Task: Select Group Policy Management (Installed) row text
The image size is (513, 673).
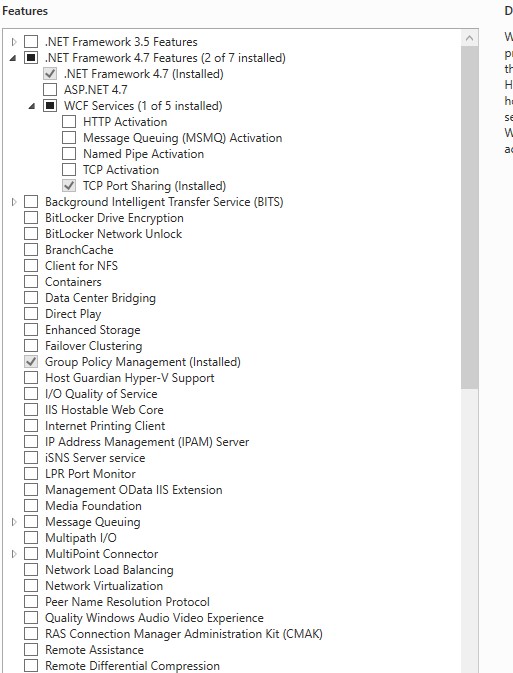Action: point(143,362)
